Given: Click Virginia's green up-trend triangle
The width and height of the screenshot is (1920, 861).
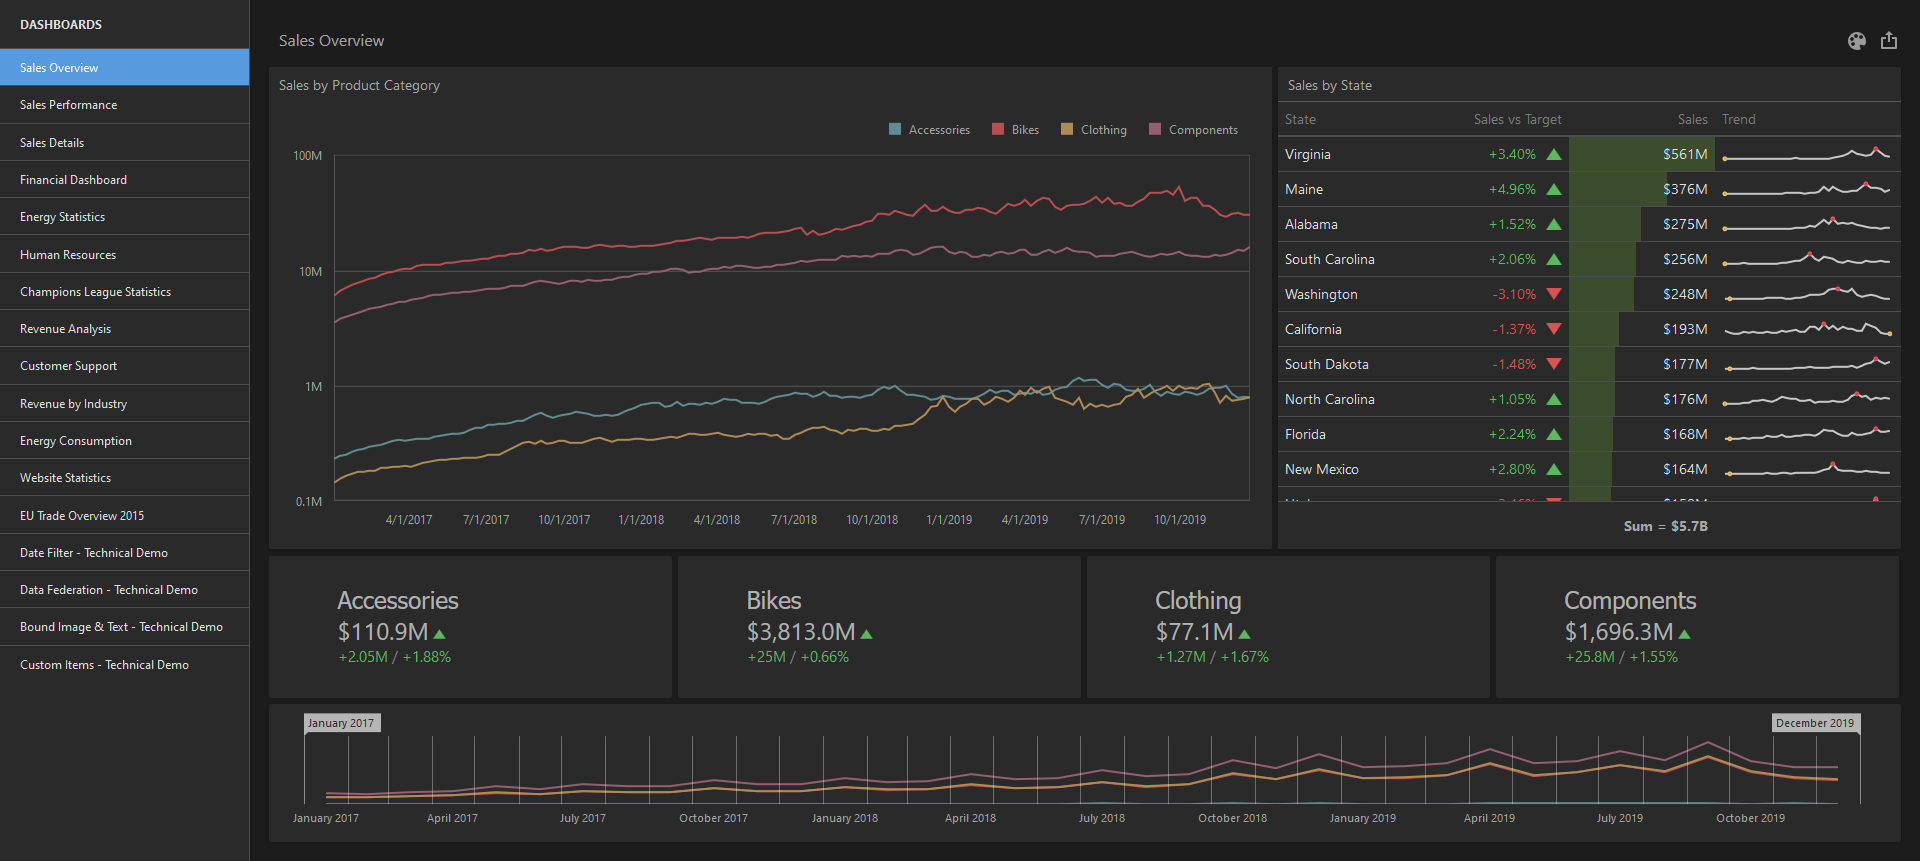Looking at the screenshot, I should tap(1554, 155).
